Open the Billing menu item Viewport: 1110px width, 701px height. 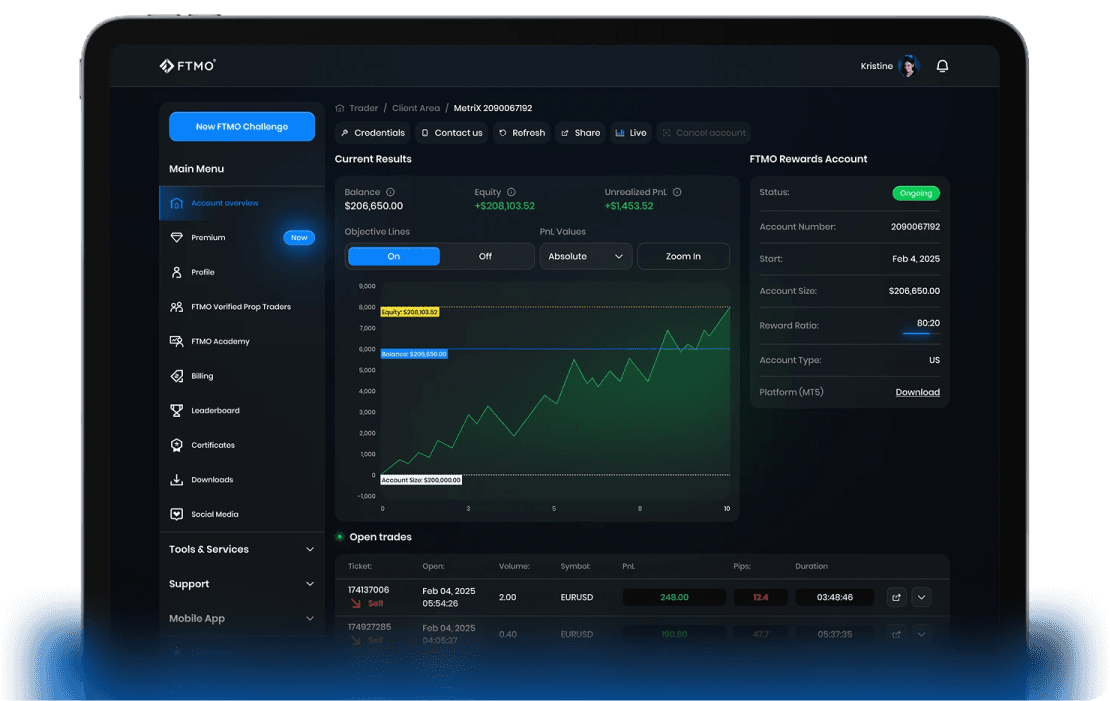click(x=241, y=376)
